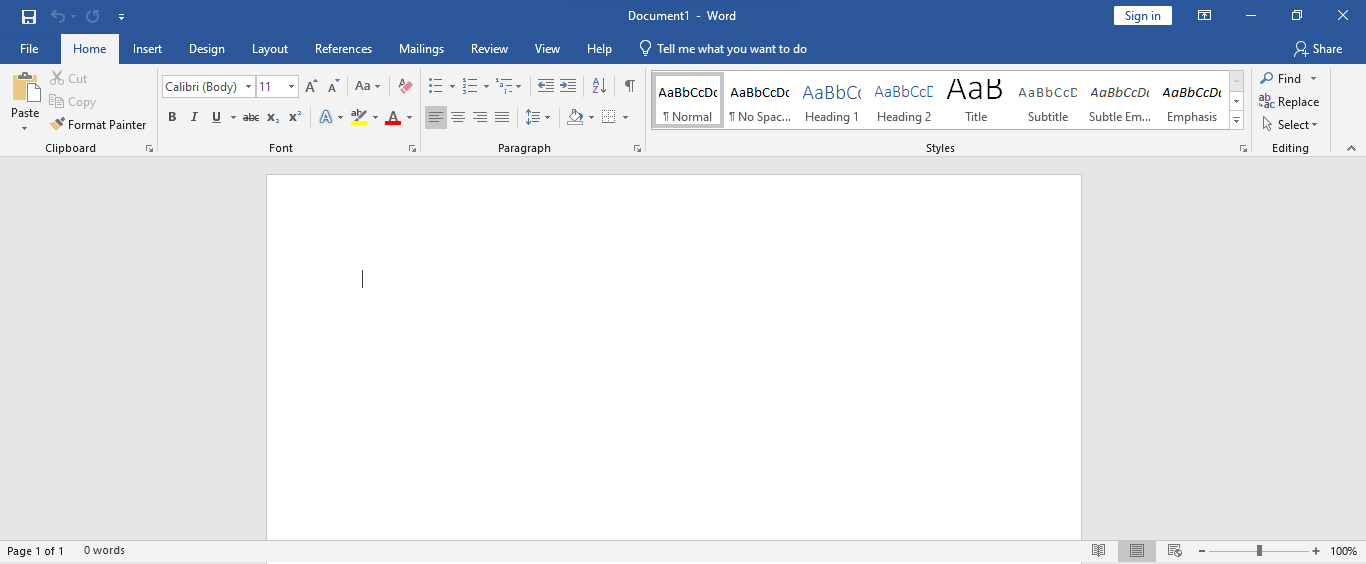The height and width of the screenshot is (564, 1366).
Task: Center the text alignment
Action: tap(458, 117)
